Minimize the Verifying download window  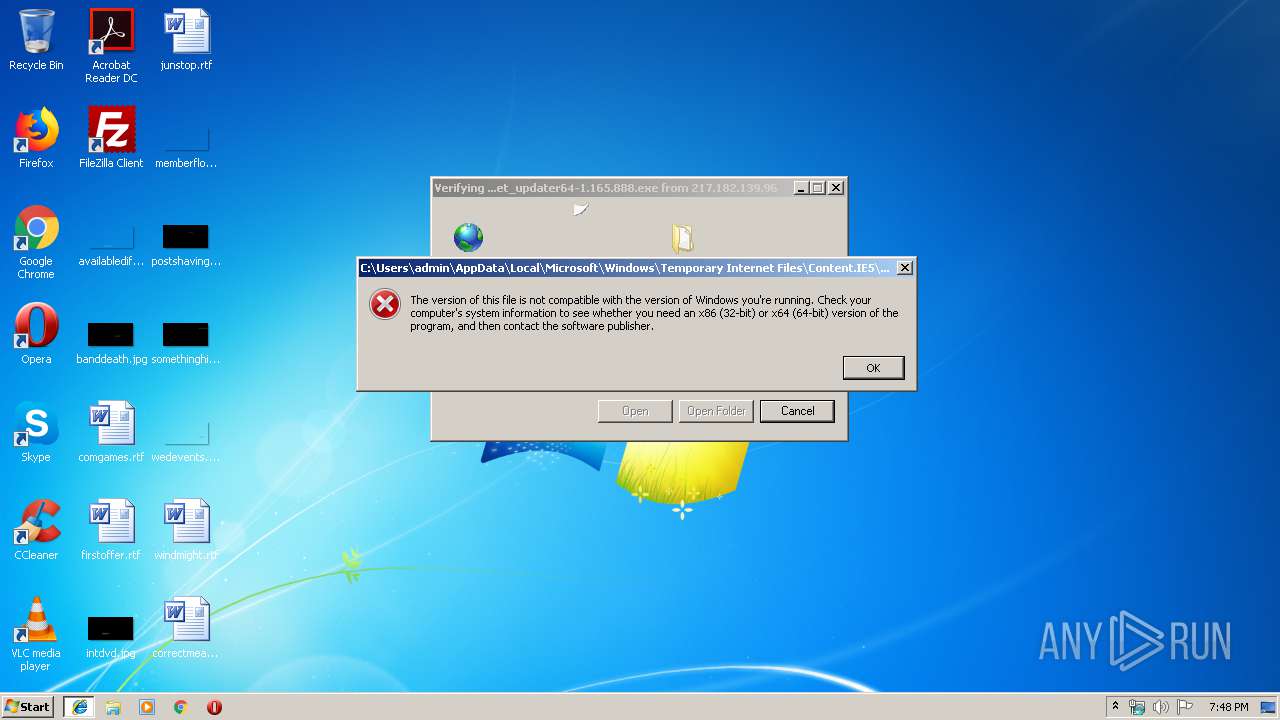click(801, 188)
